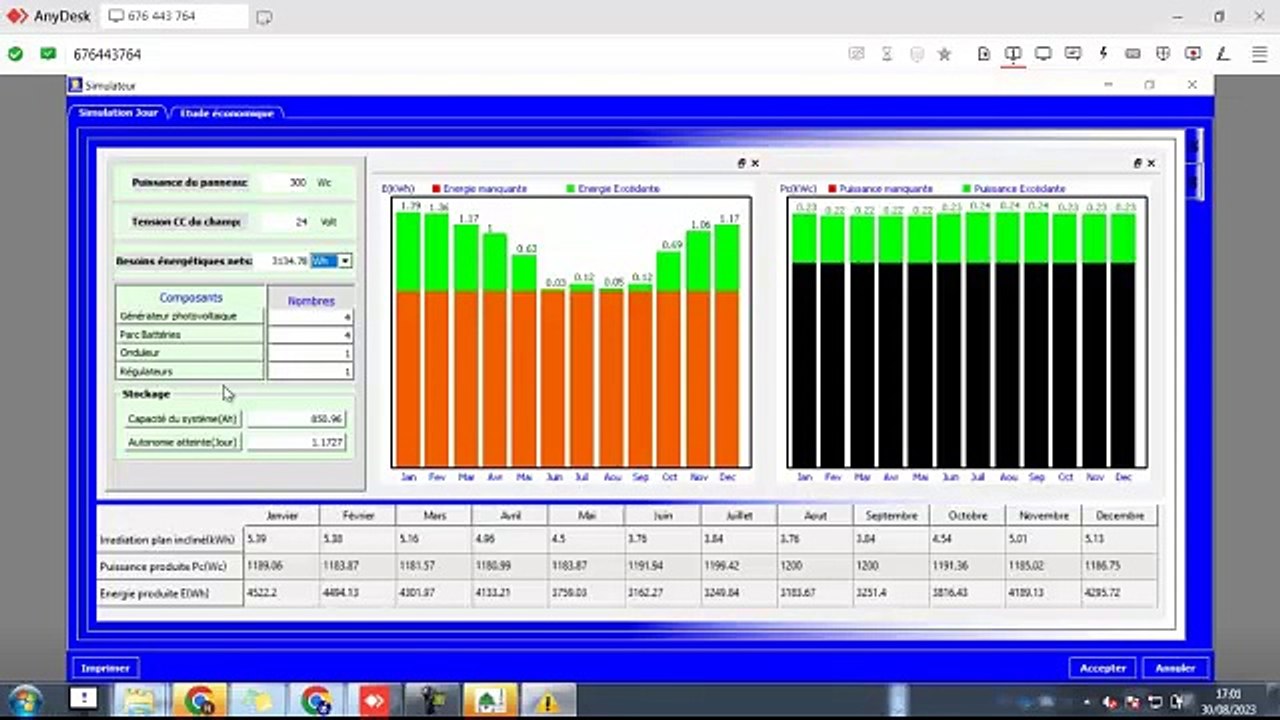This screenshot has height=720, width=1280.
Task: Click the Accepter button
Action: (1103, 667)
